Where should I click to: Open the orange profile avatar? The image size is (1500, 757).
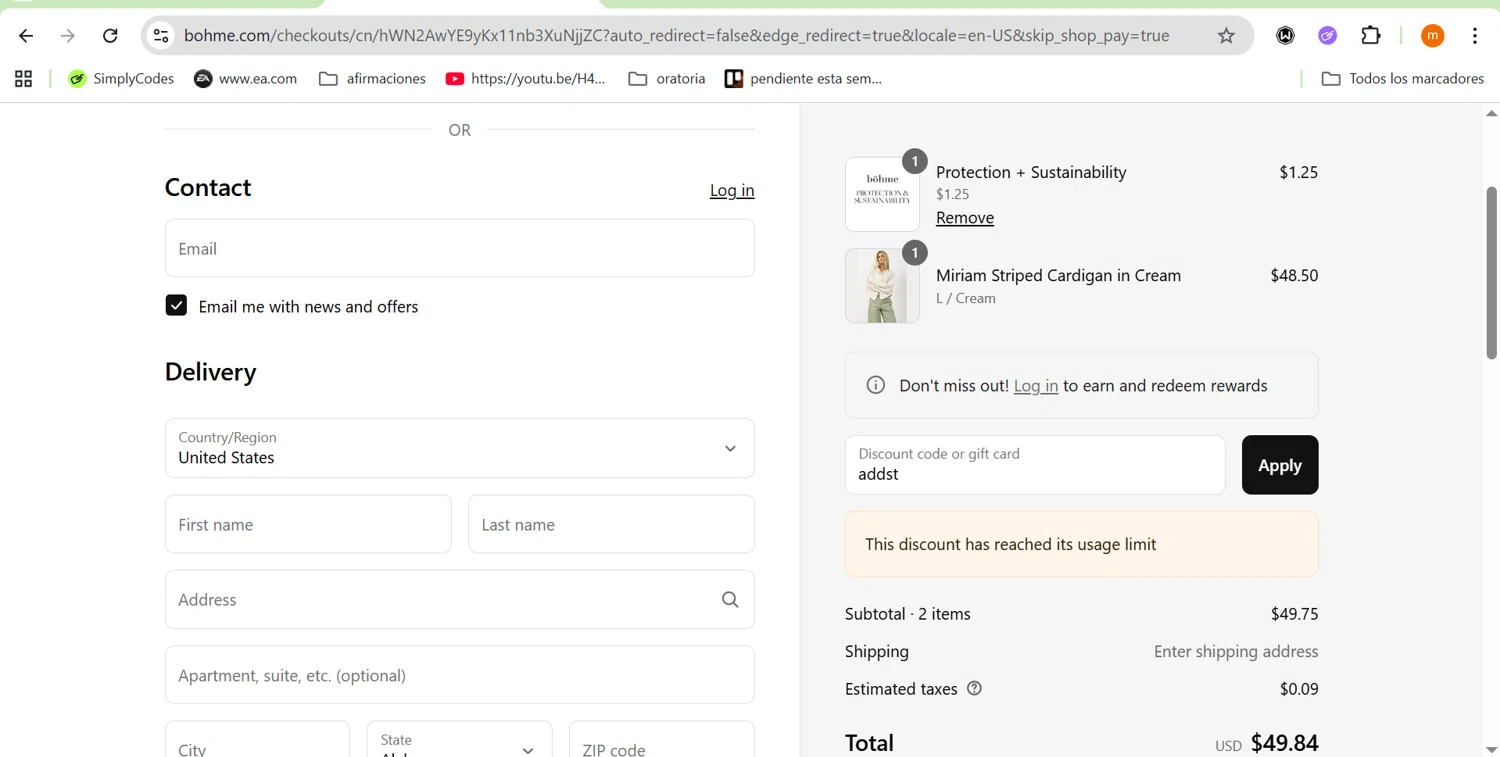(1432, 36)
